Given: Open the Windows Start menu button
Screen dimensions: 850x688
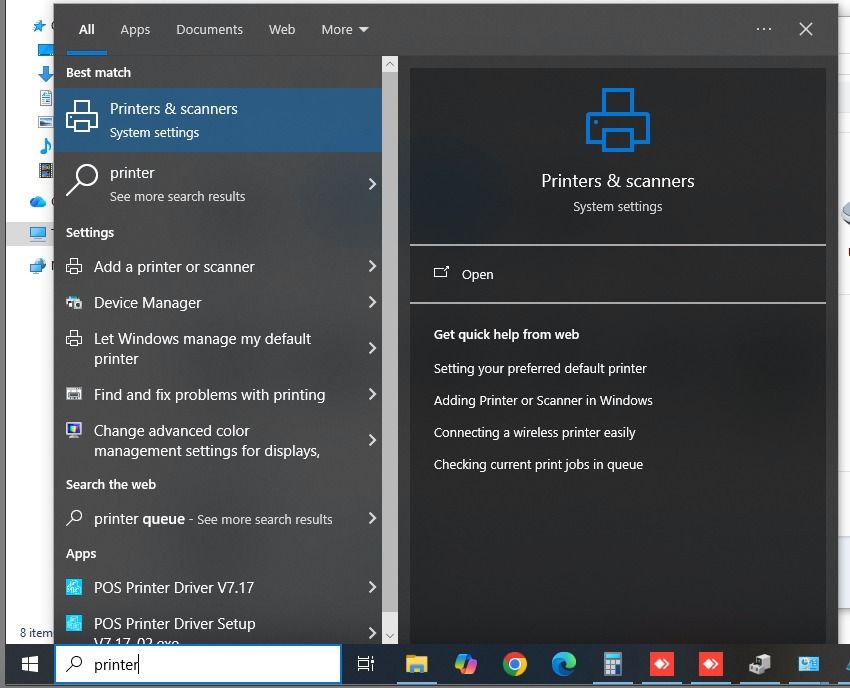Looking at the screenshot, I should click(30, 664).
